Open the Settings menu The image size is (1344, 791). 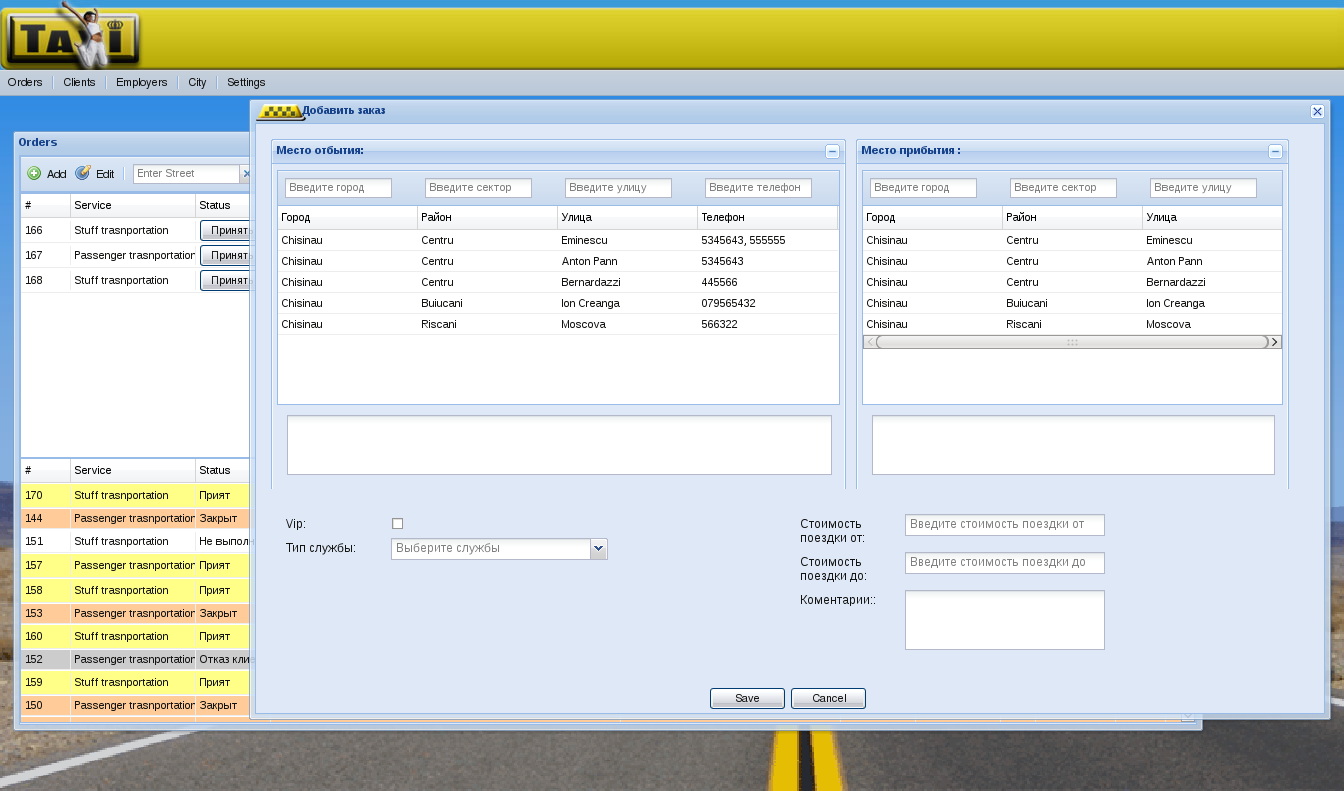246,82
